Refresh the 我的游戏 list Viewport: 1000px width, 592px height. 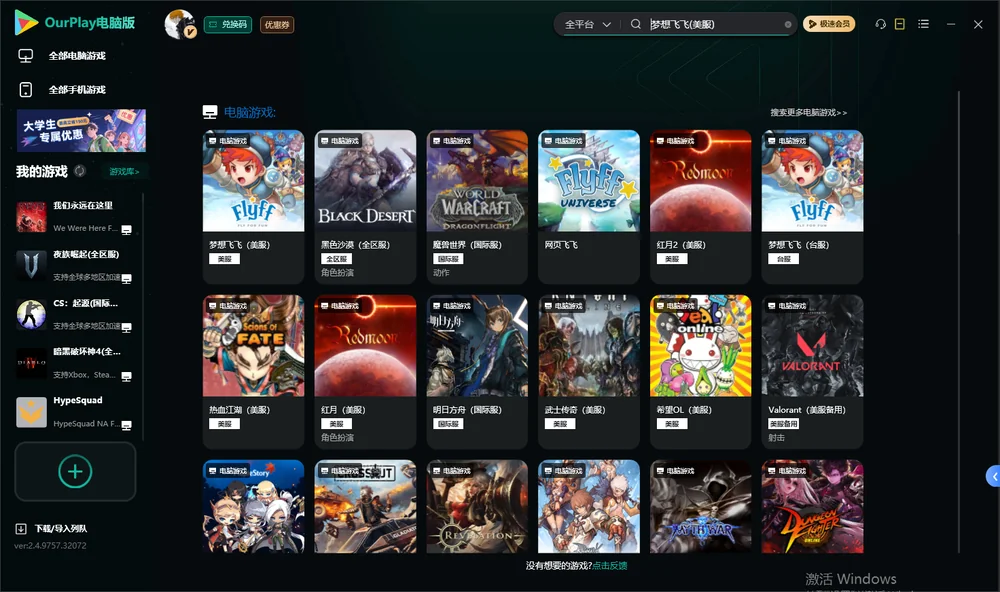(80, 171)
